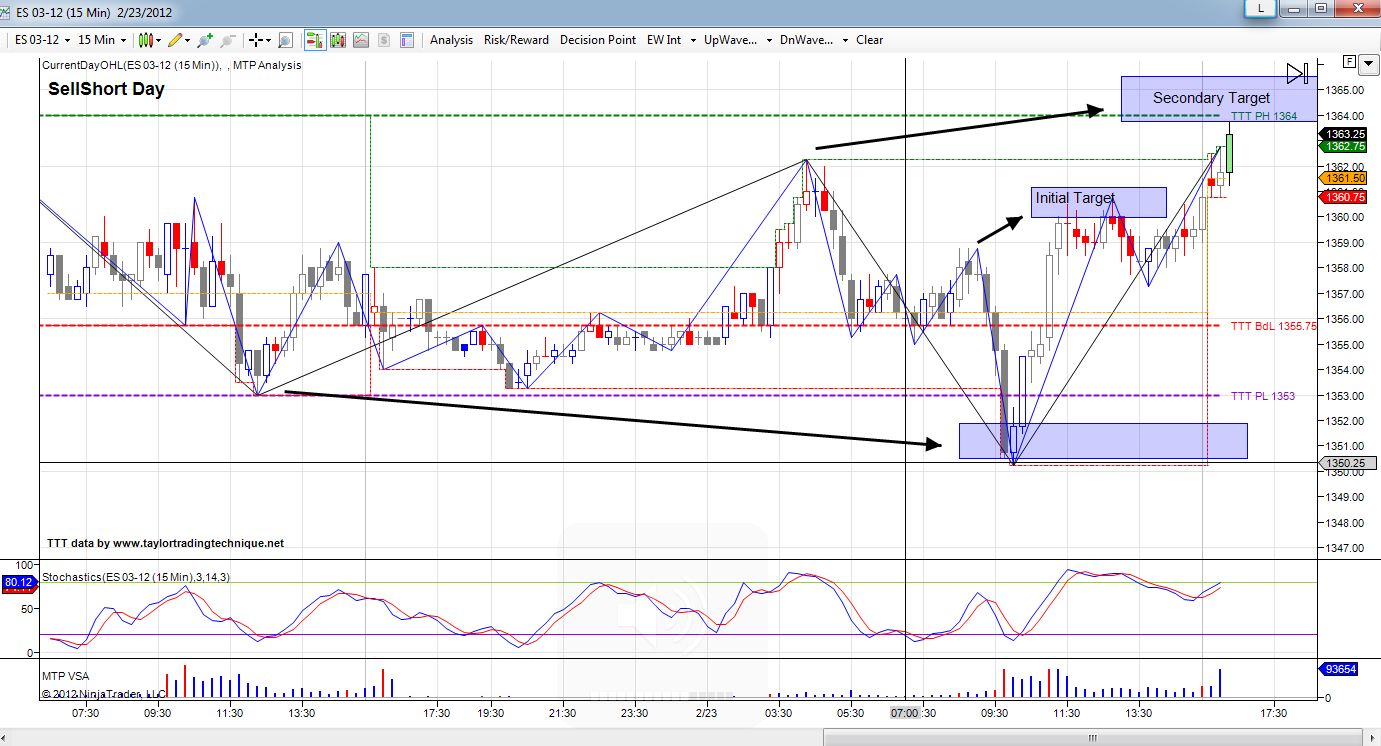
Task: Click the MTP VSA panel label
Action: point(66,676)
